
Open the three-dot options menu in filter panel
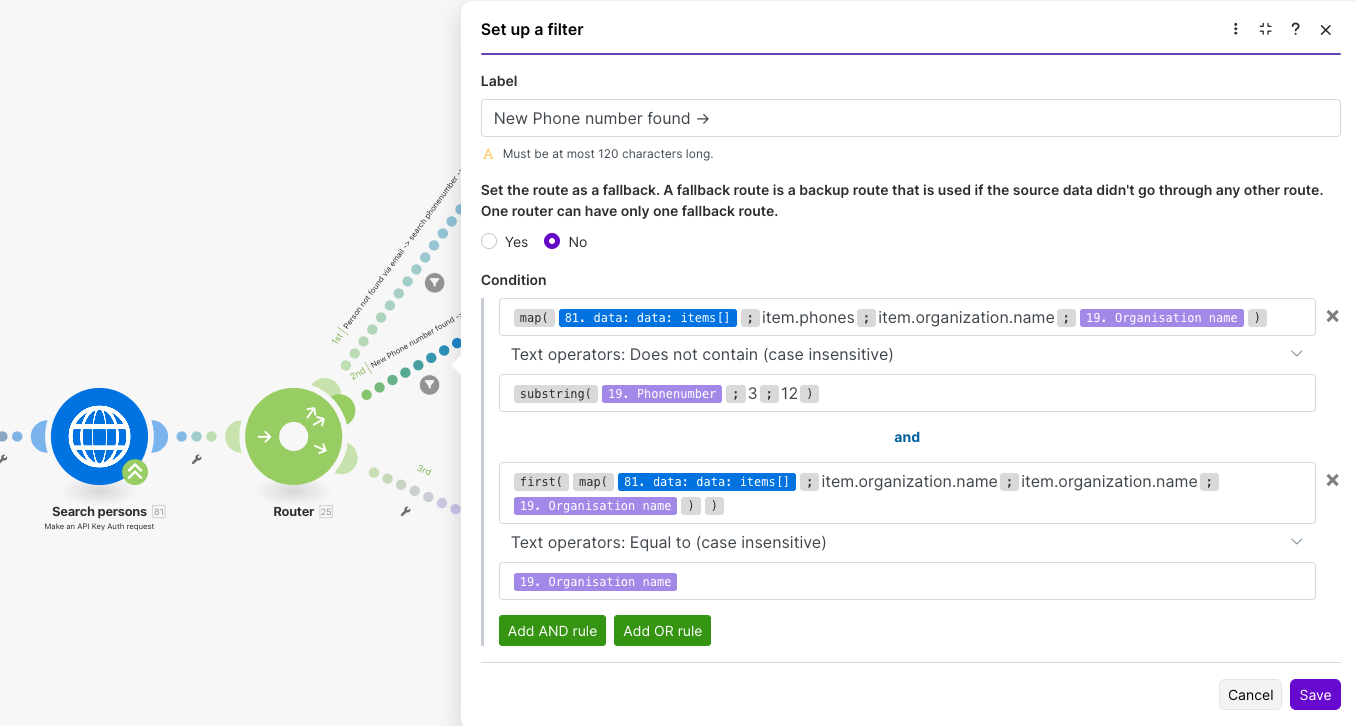(1236, 29)
